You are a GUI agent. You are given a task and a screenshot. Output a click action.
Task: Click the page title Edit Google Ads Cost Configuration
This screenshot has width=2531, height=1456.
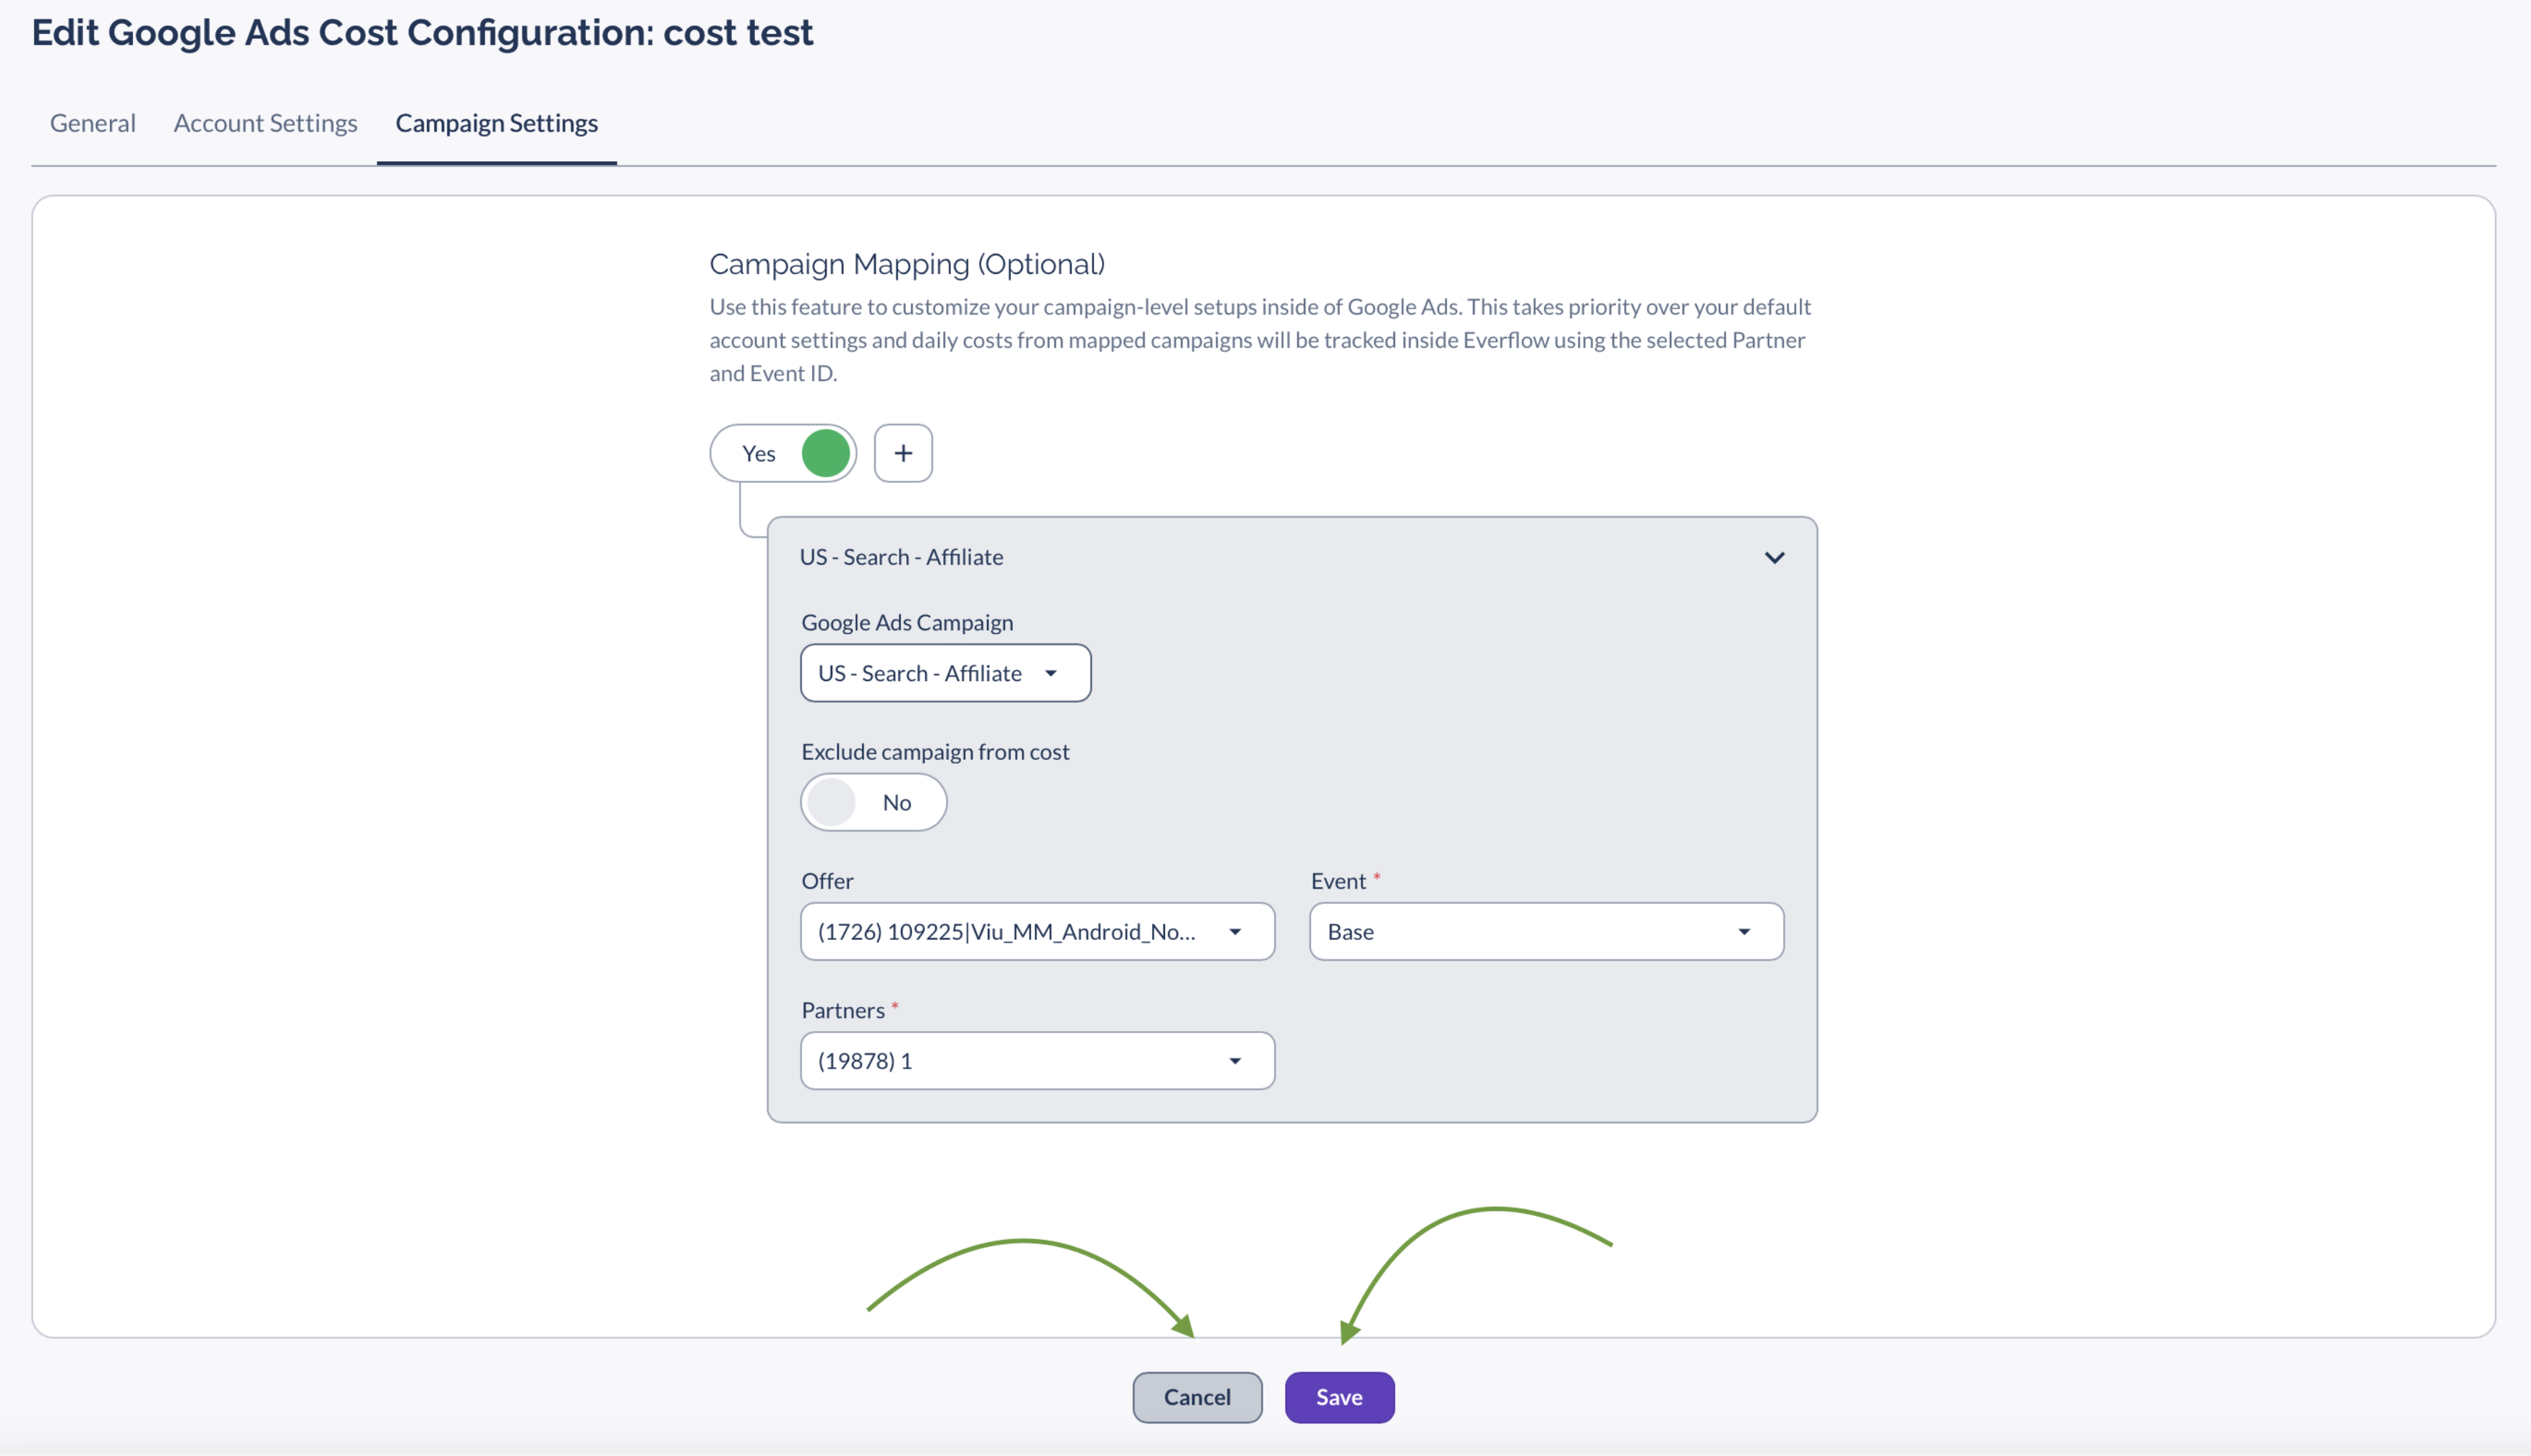coord(422,32)
